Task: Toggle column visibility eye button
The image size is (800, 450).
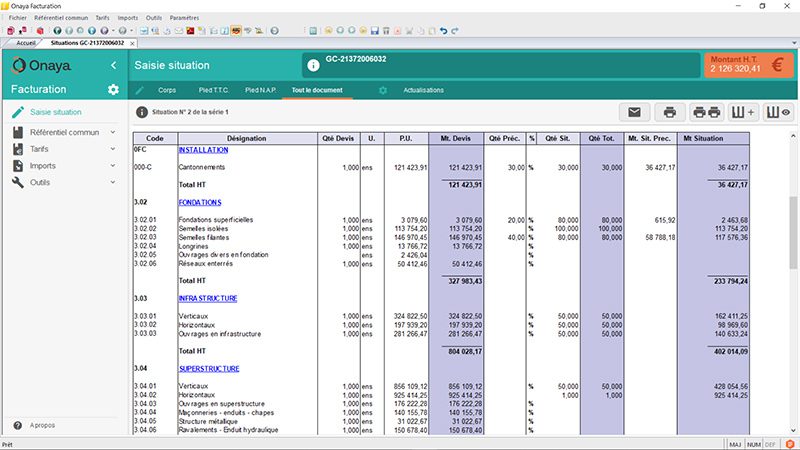Action: click(x=779, y=112)
